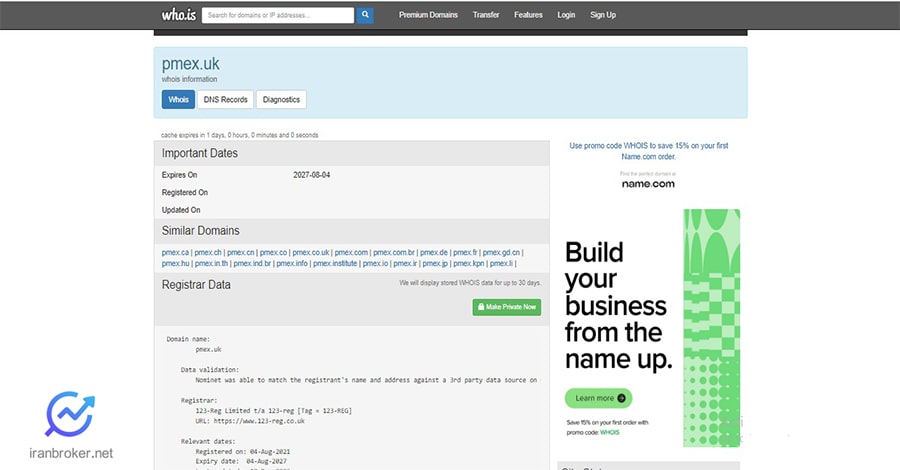Click the Similar Domains heading
This screenshot has height=470, width=900.
(x=200, y=231)
